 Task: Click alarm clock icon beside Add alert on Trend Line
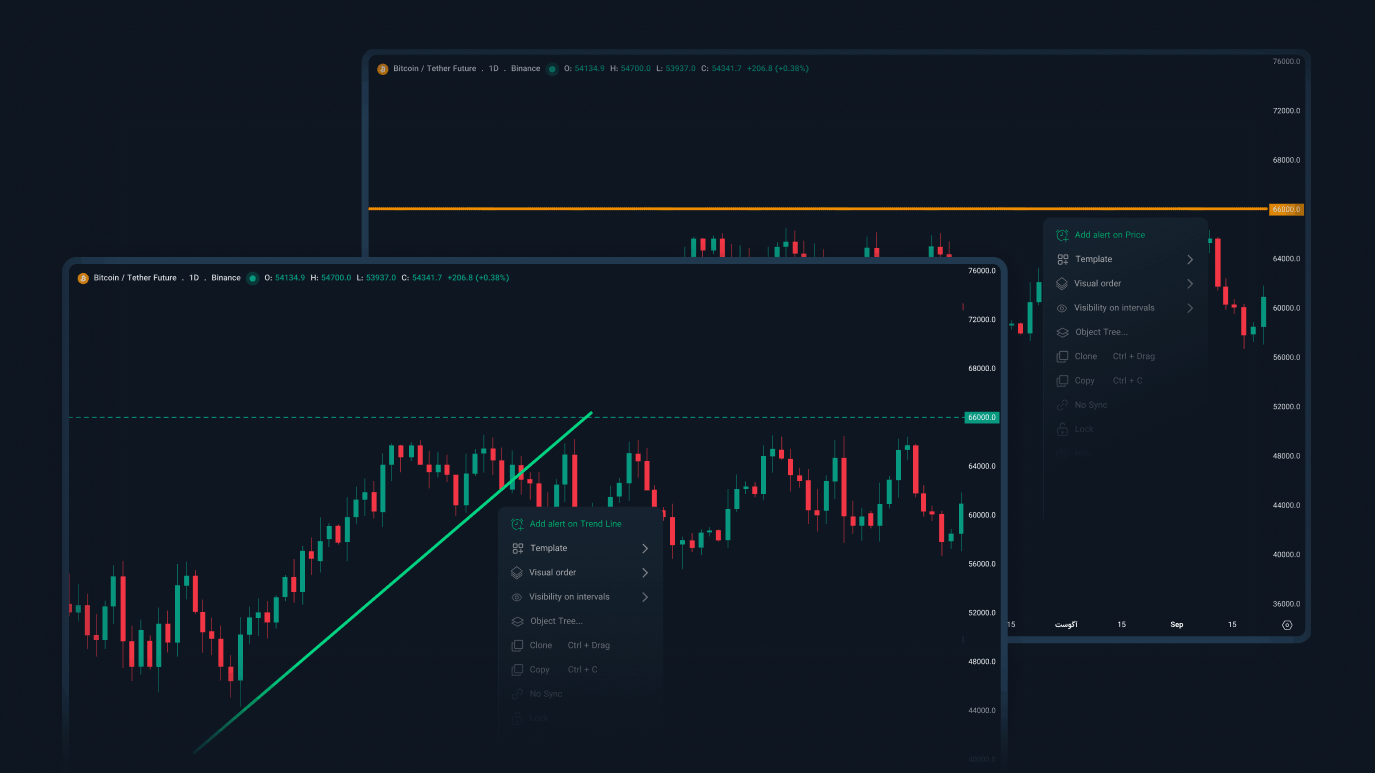(x=517, y=524)
